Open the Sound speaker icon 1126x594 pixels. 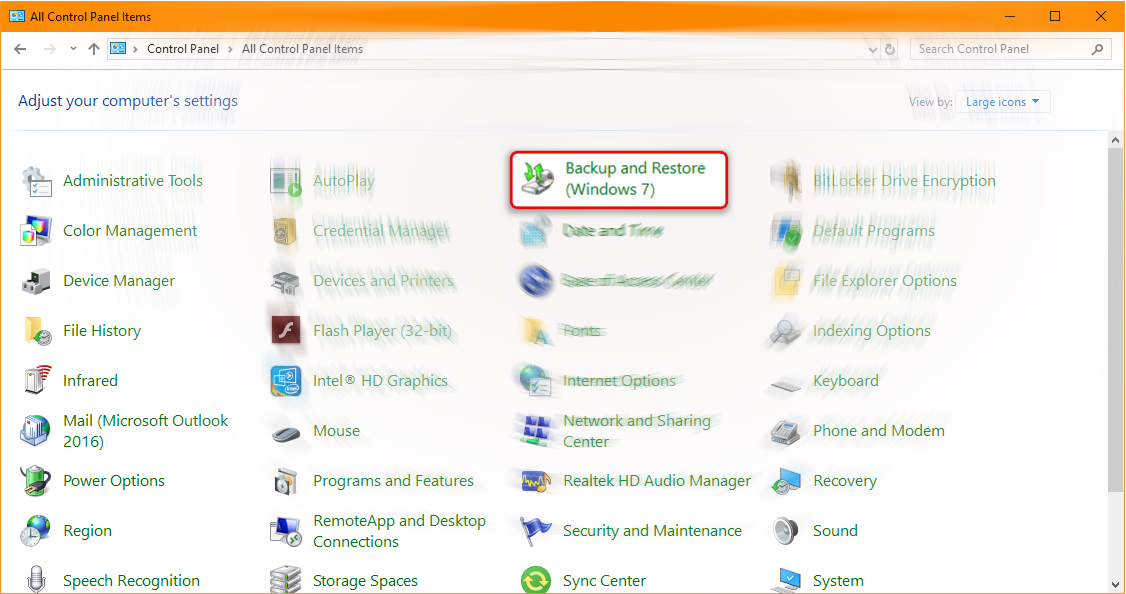tap(787, 531)
